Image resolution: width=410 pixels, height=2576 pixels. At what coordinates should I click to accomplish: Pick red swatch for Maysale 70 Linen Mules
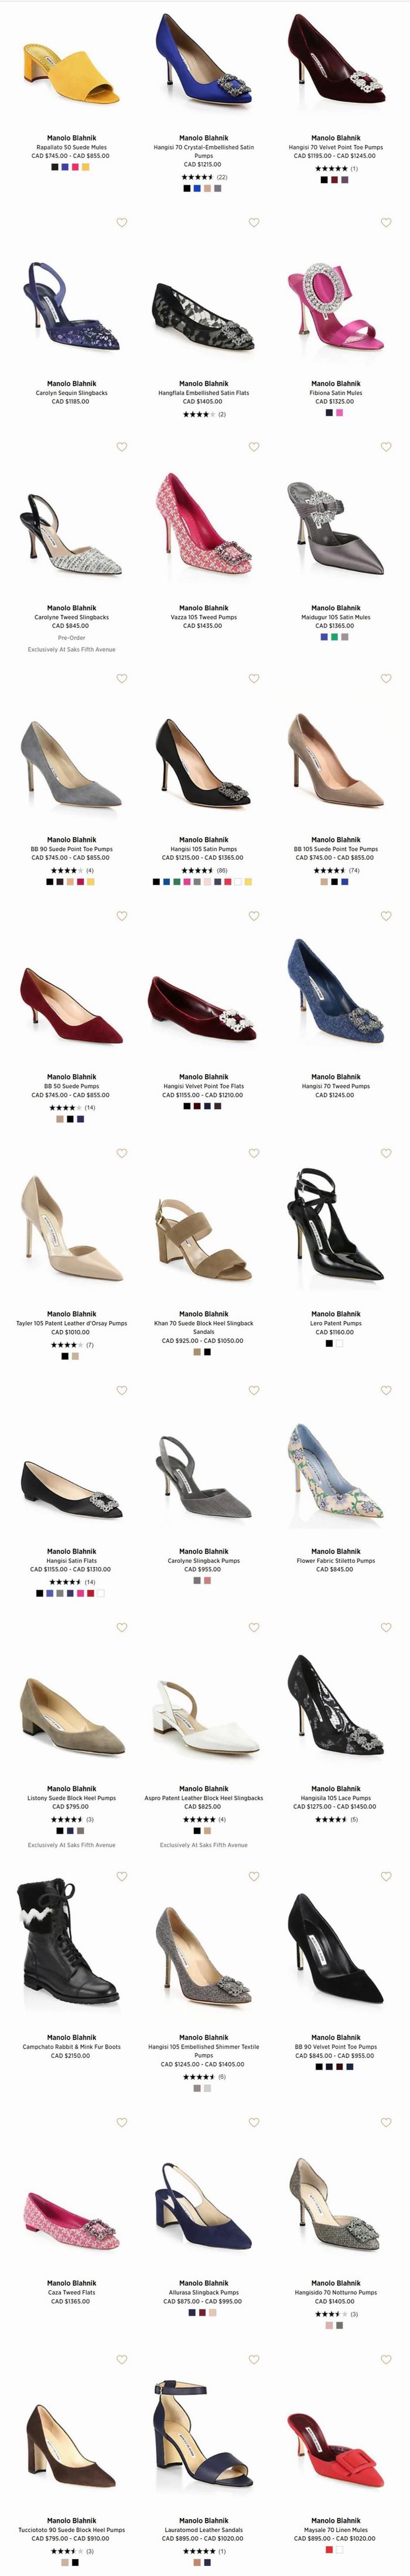tap(330, 2550)
